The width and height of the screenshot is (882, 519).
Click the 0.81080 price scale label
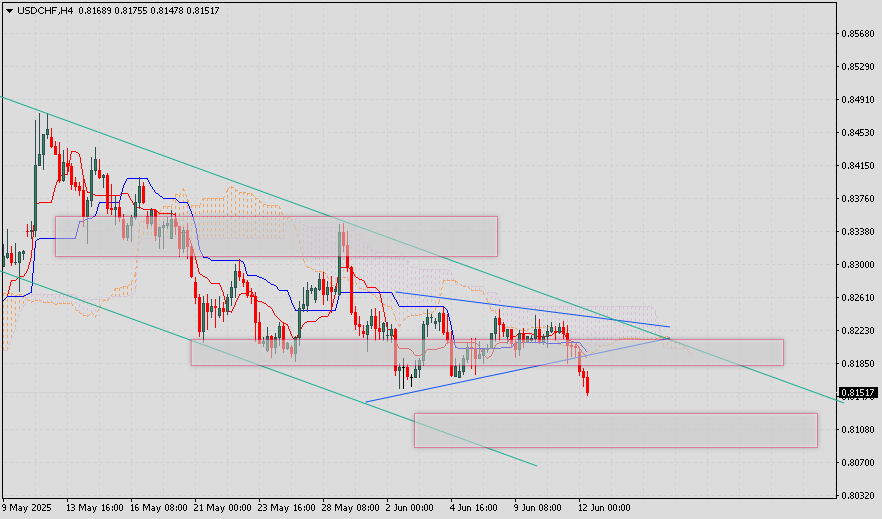point(858,430)
